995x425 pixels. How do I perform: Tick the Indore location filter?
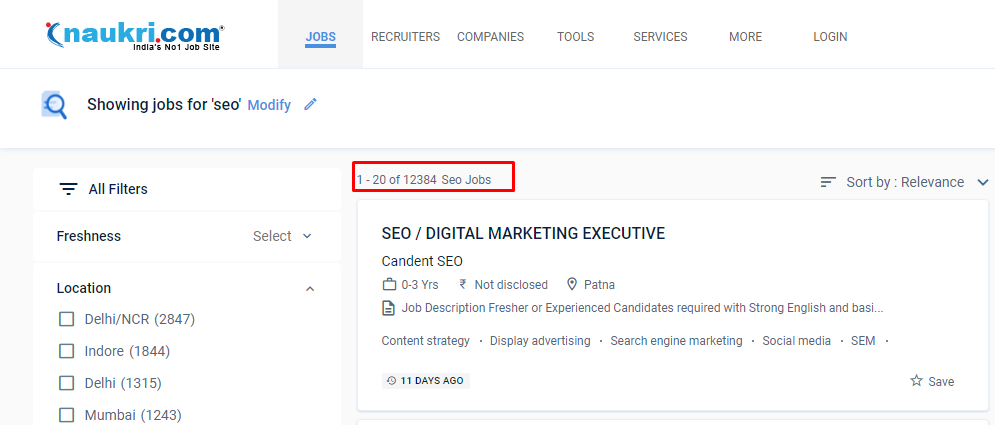pos(67,351)
